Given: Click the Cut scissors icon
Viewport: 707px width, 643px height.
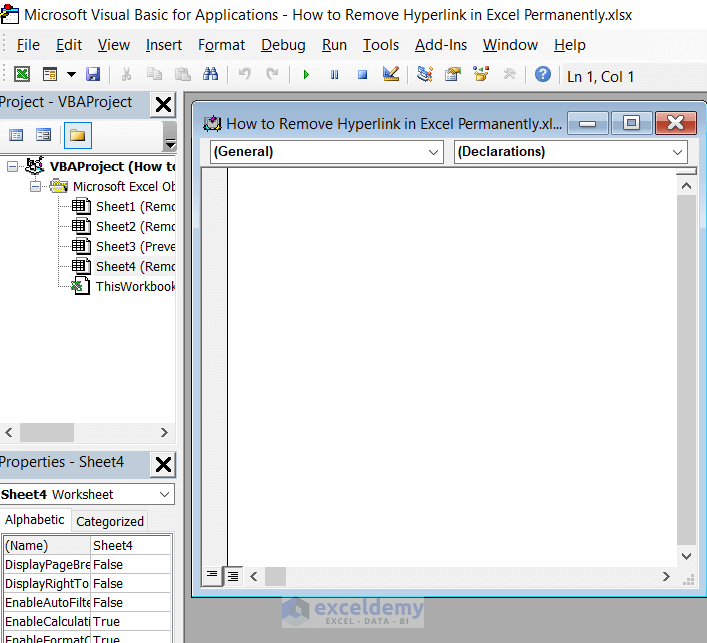Looking at the screenshot, I should coord(127,74).
